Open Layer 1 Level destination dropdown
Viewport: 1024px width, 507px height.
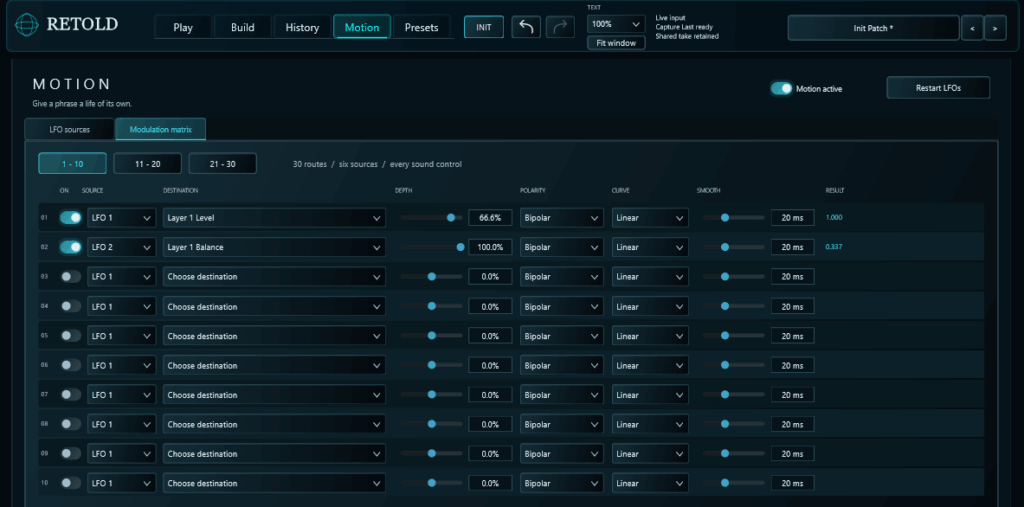(x=274, y=218)
